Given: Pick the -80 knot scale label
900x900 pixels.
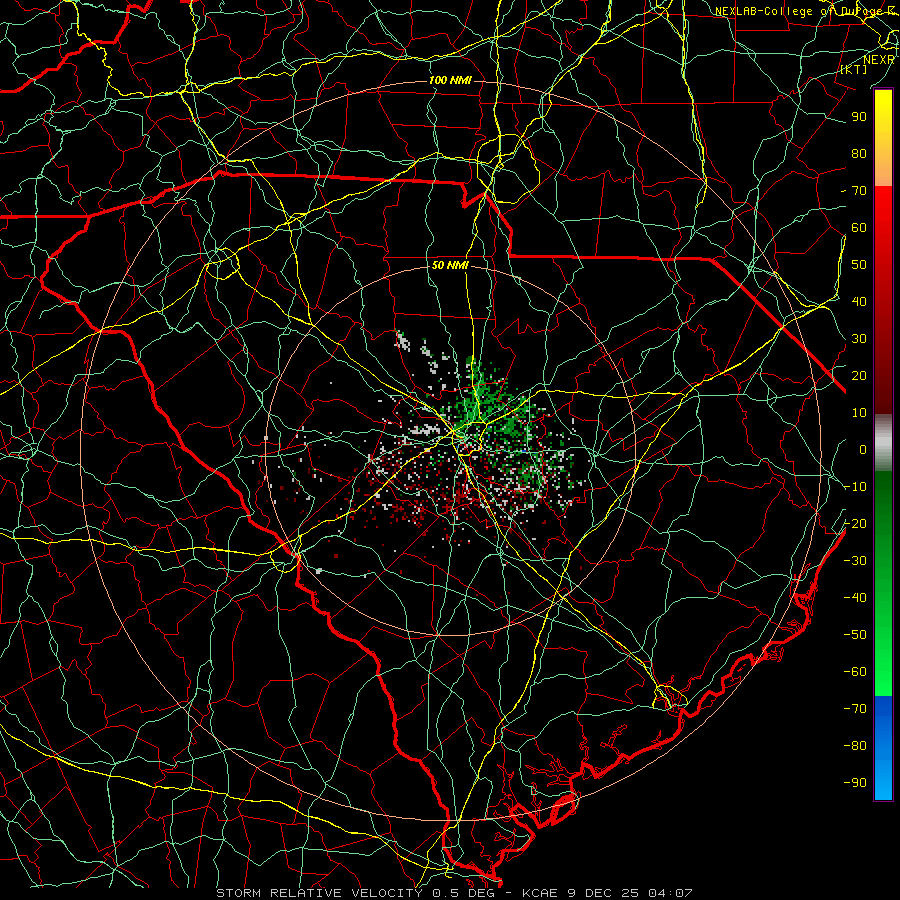Looking at the screenshot, I should pos(855,746).
